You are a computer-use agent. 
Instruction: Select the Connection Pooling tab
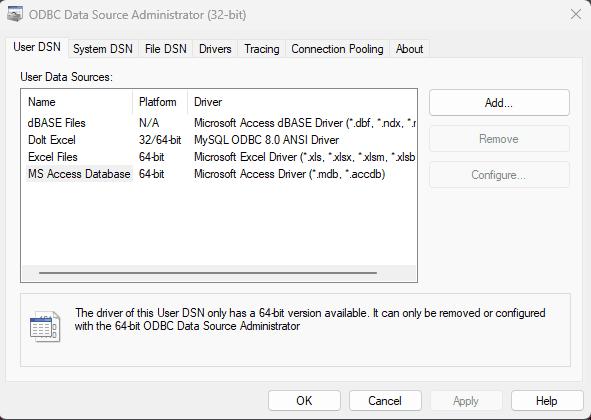[x=337, y=49]
